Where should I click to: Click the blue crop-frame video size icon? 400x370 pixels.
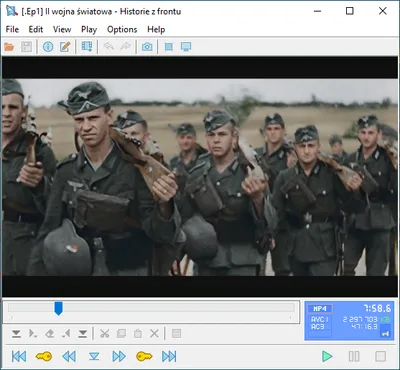[169, 47]
